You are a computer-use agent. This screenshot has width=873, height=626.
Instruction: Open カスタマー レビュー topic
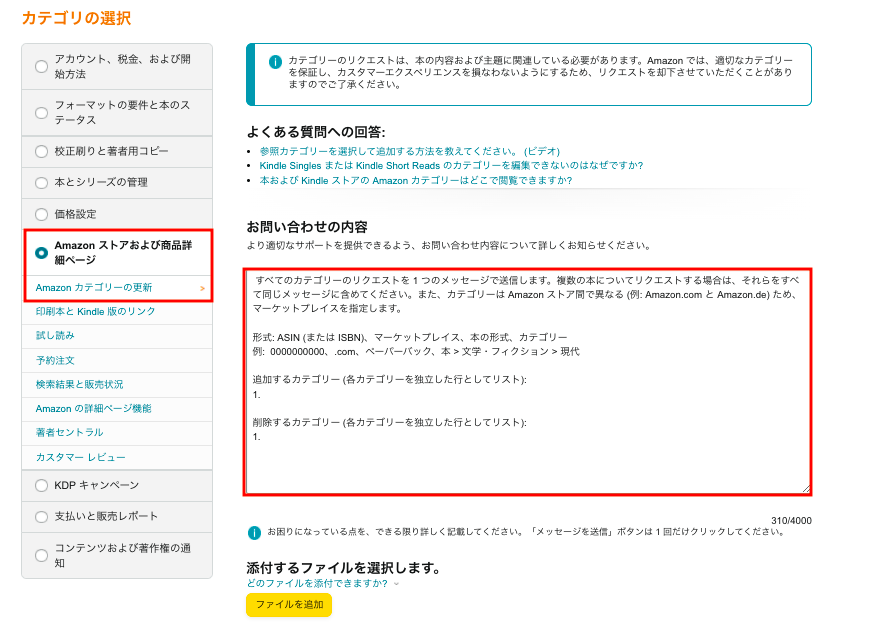pyautogui.click(x=81, y=457)
